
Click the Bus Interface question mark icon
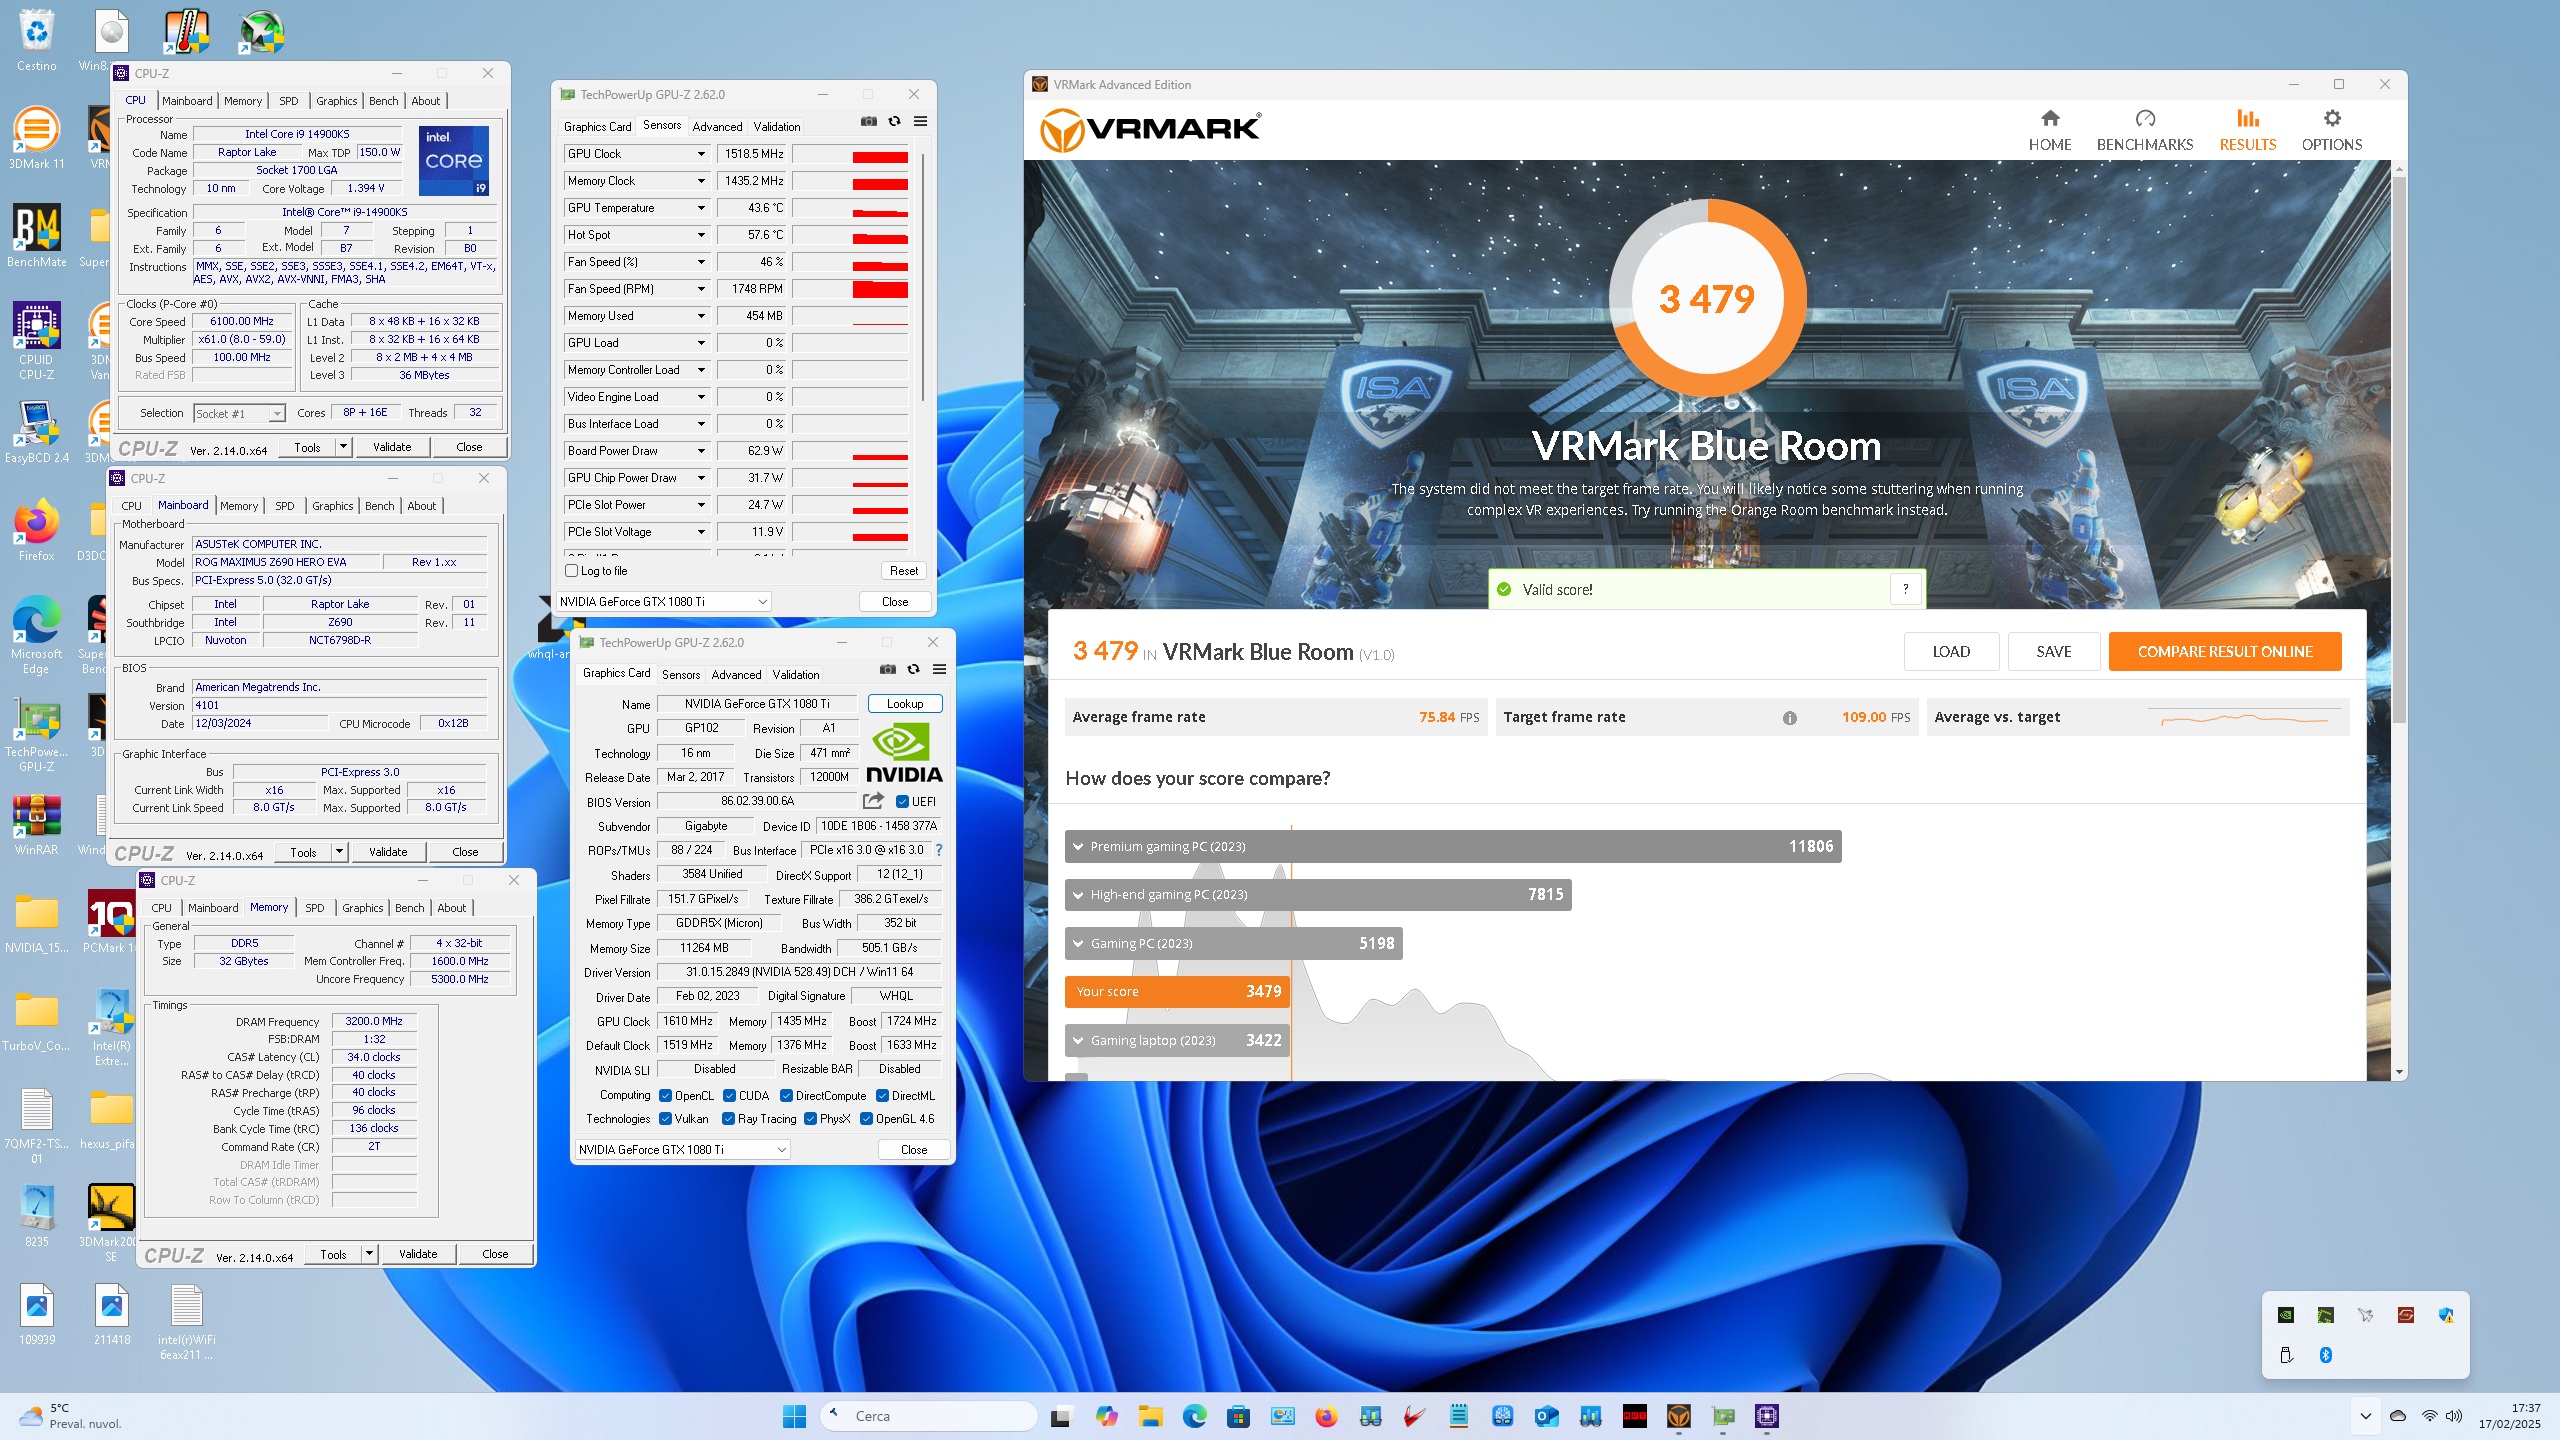tap(938, 850)
